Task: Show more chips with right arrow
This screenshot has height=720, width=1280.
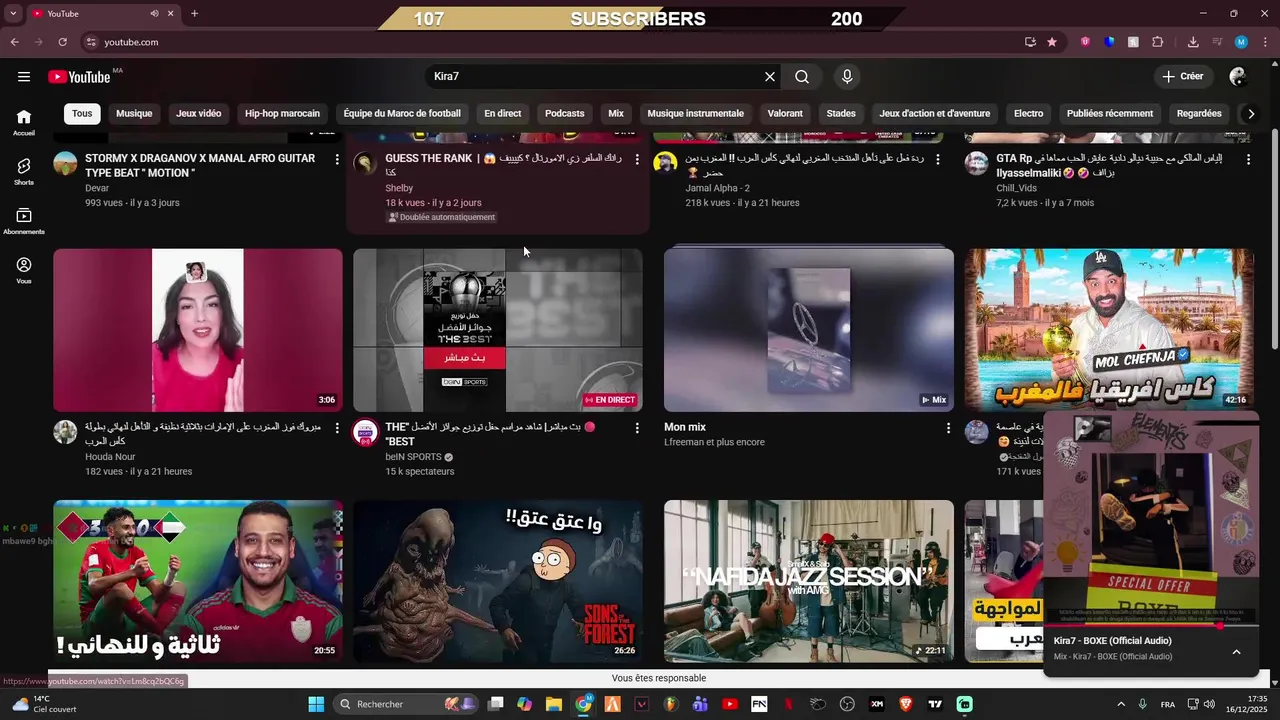Action: [1250, 113]
